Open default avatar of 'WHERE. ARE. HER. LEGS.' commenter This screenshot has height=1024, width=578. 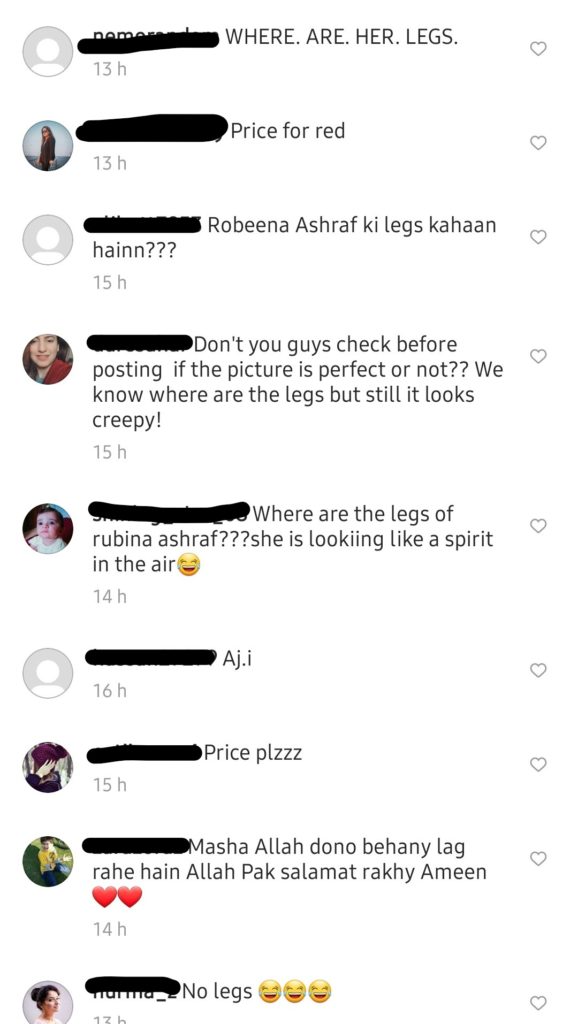click(x=48, y=52)
